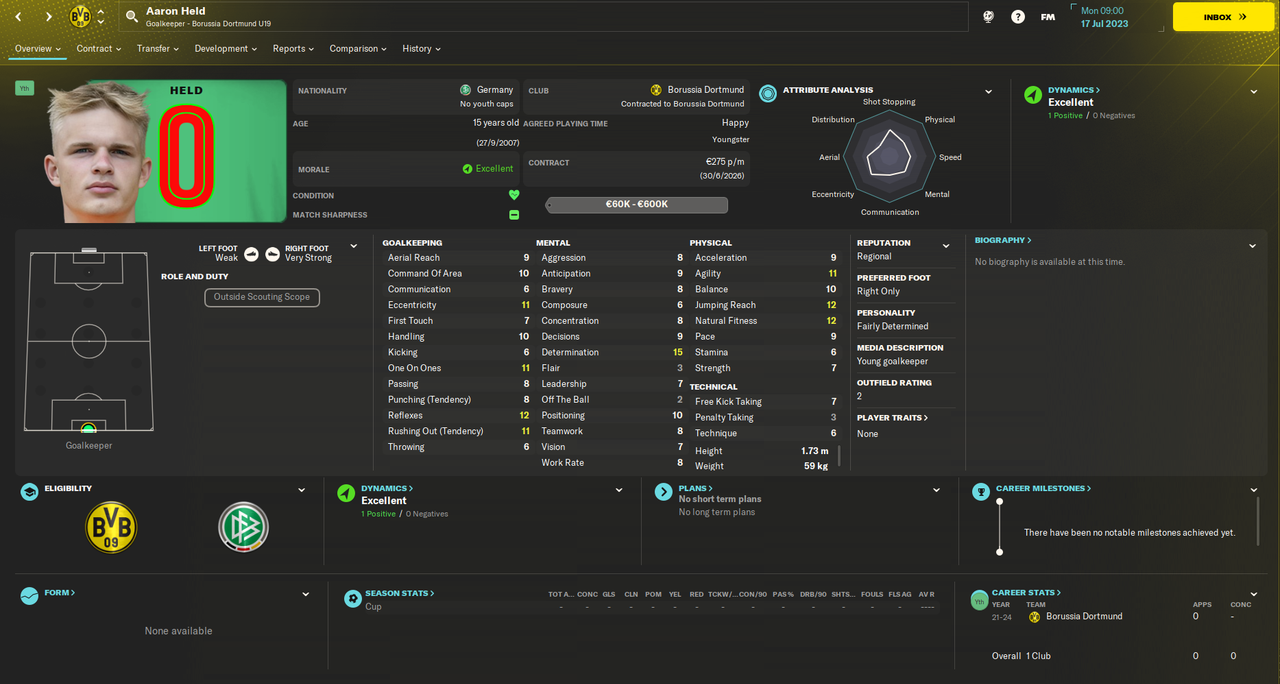Click the Form wave icon
Image resolution: width=1280 pixels, height=684 pixels.
(29, 595)
